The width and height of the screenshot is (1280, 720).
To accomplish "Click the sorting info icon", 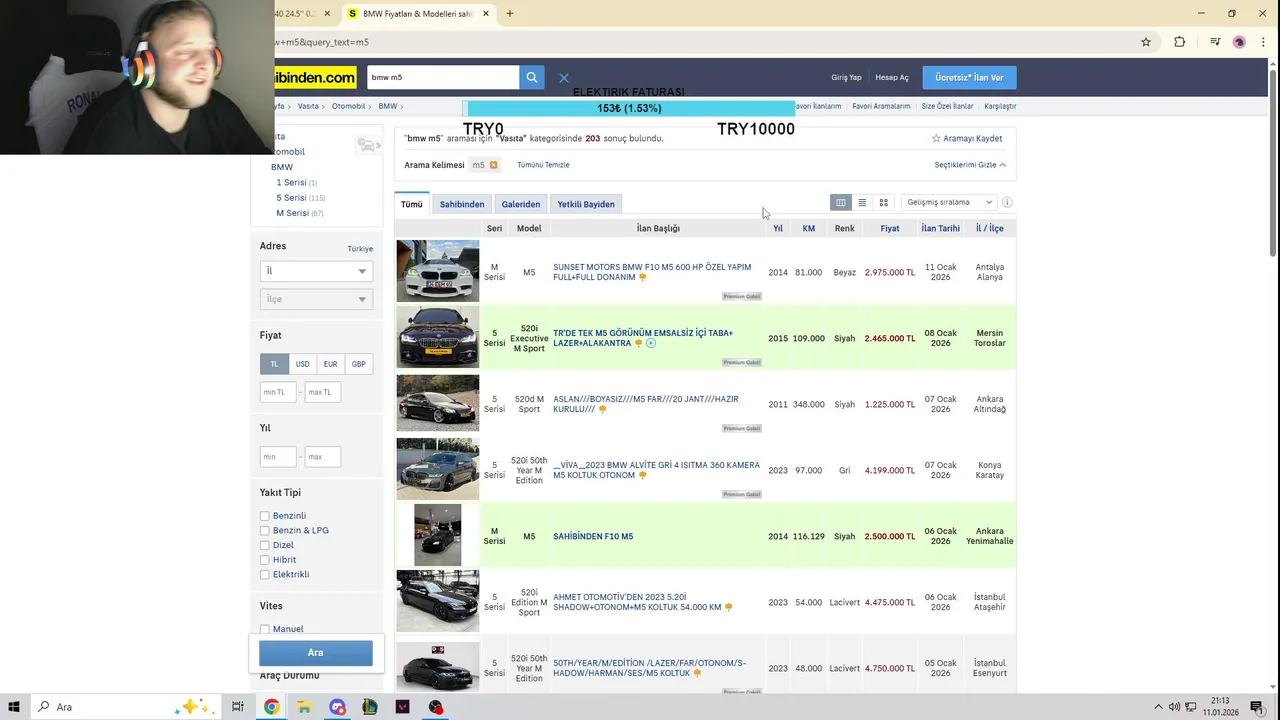I will coord(1007,203).
